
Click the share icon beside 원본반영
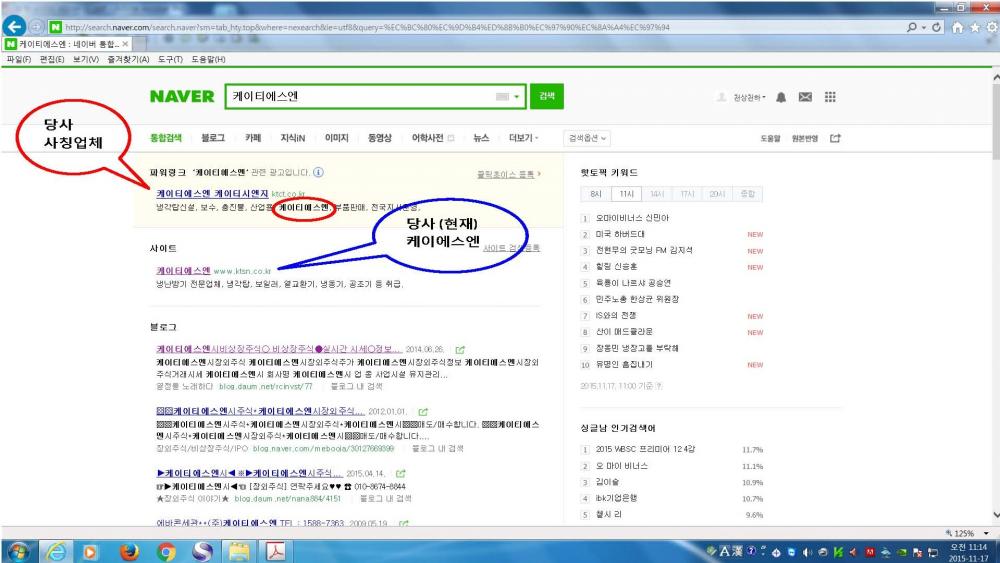pyautogui.click(x=835, y=138)
